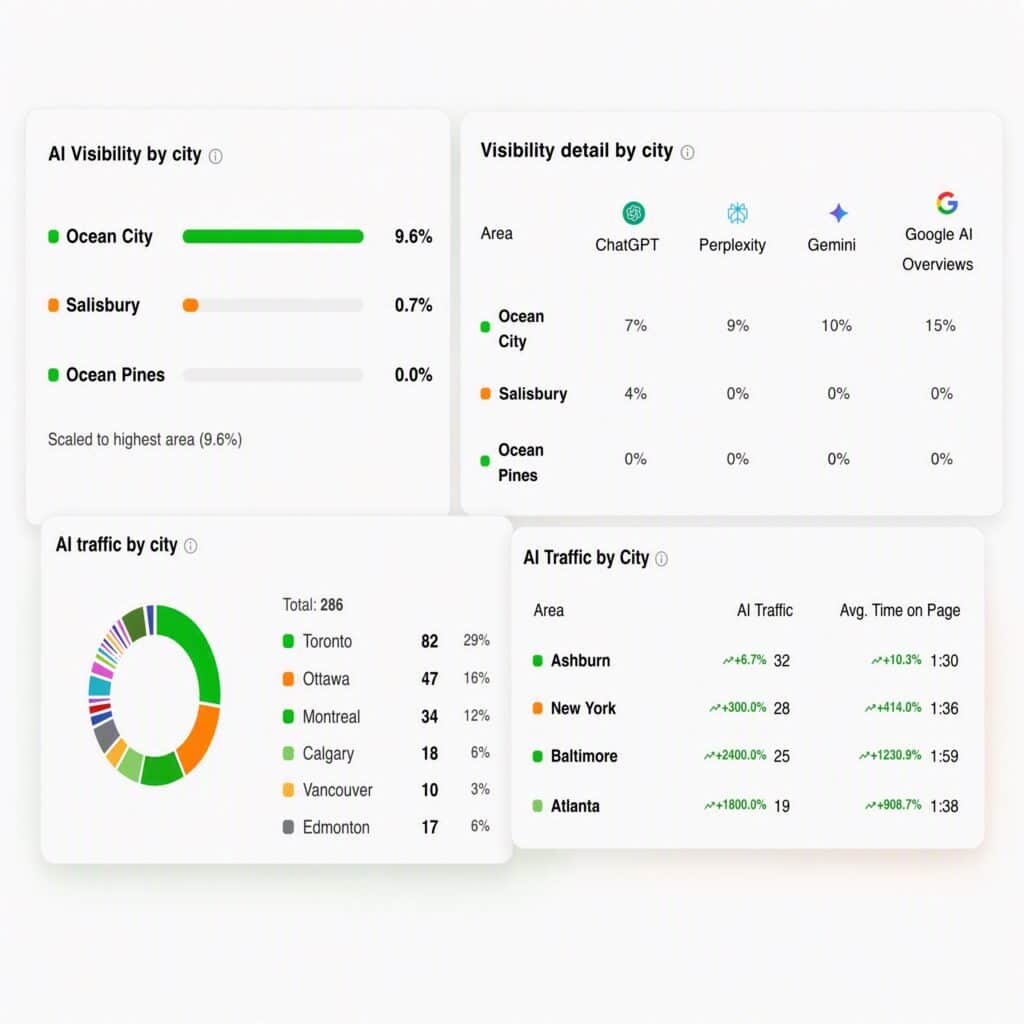Viewport: 1024px width, 1024px height.
Task: Select Salisbury in AI Visibility list
Action: [103, 305]
